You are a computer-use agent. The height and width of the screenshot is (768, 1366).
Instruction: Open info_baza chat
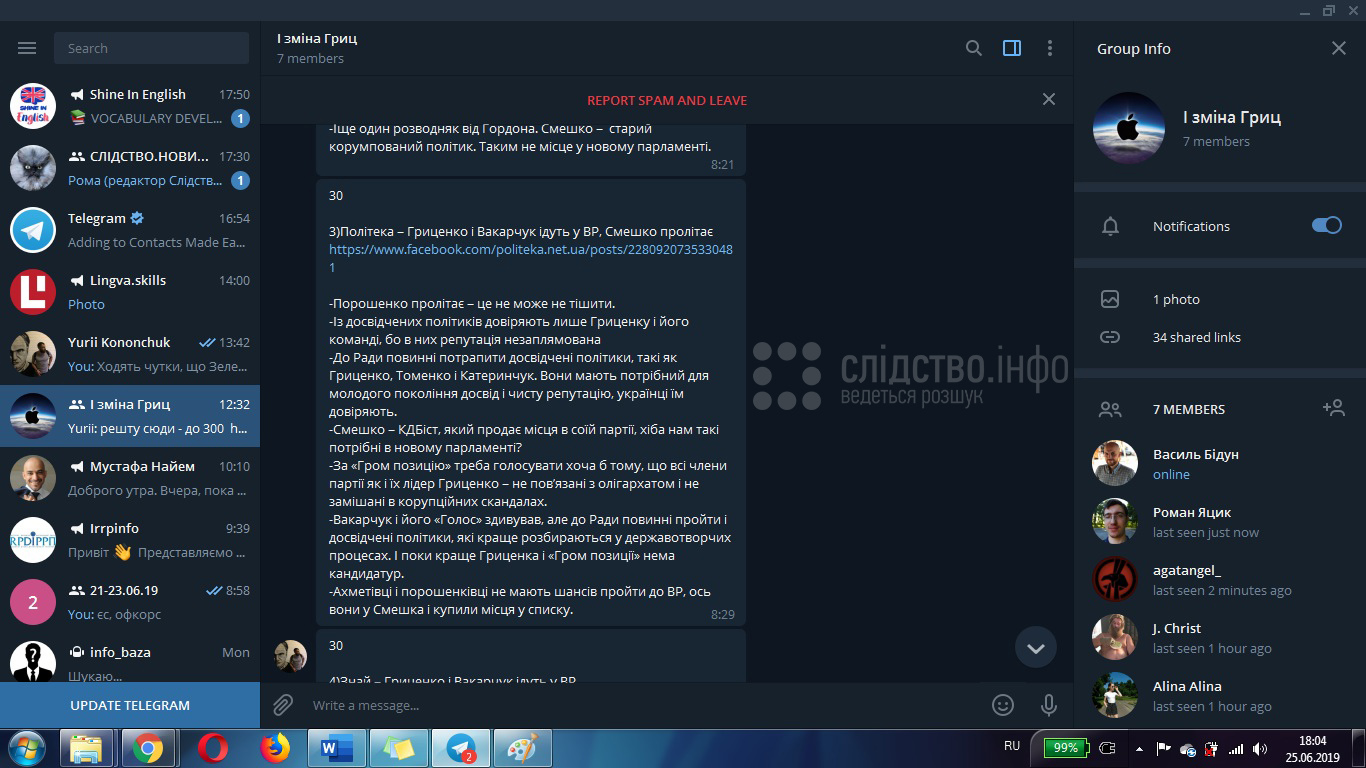[x=130, y=657]
